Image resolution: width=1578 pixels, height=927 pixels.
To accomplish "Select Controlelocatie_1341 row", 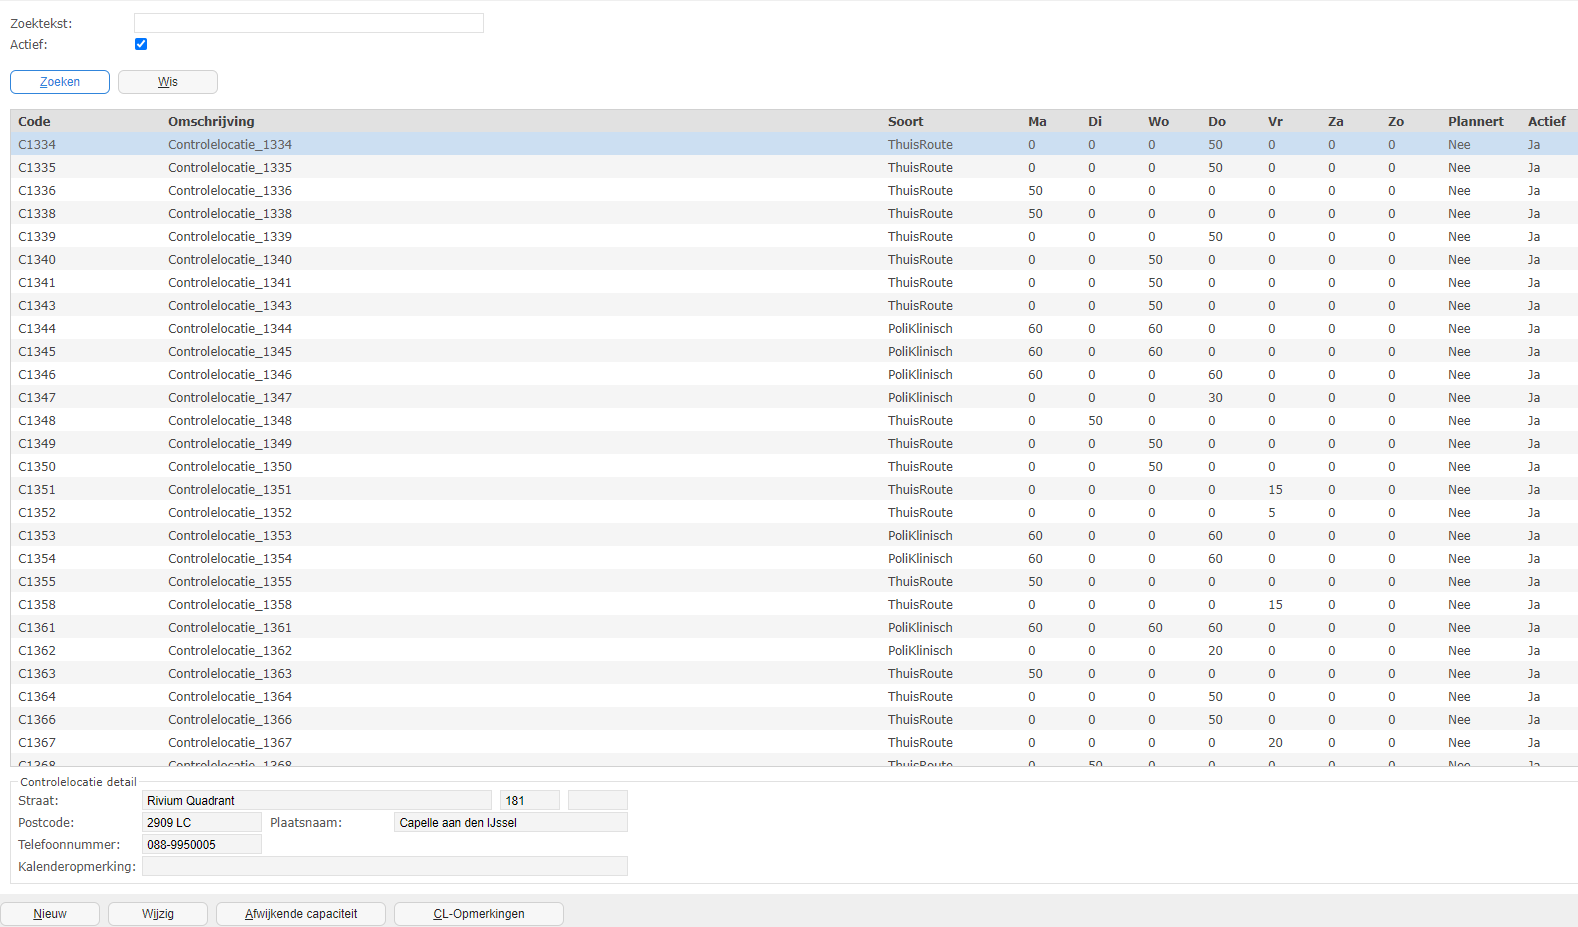I will pyautogui.click(x=794, y=283).
